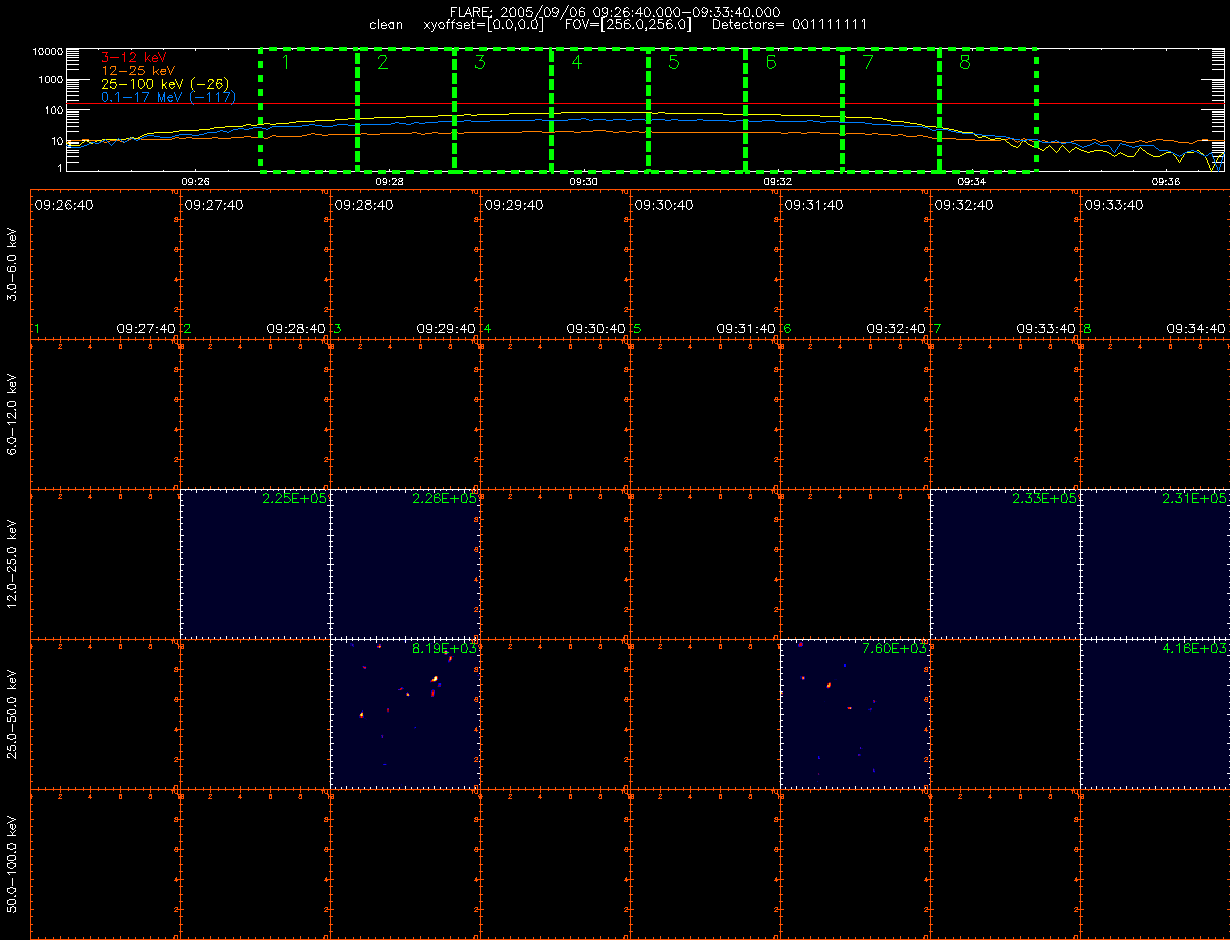Viewport: 1230px width, 940px height.
Task: Click the '3.0-6.0 keV' row label
Action: 12,264
